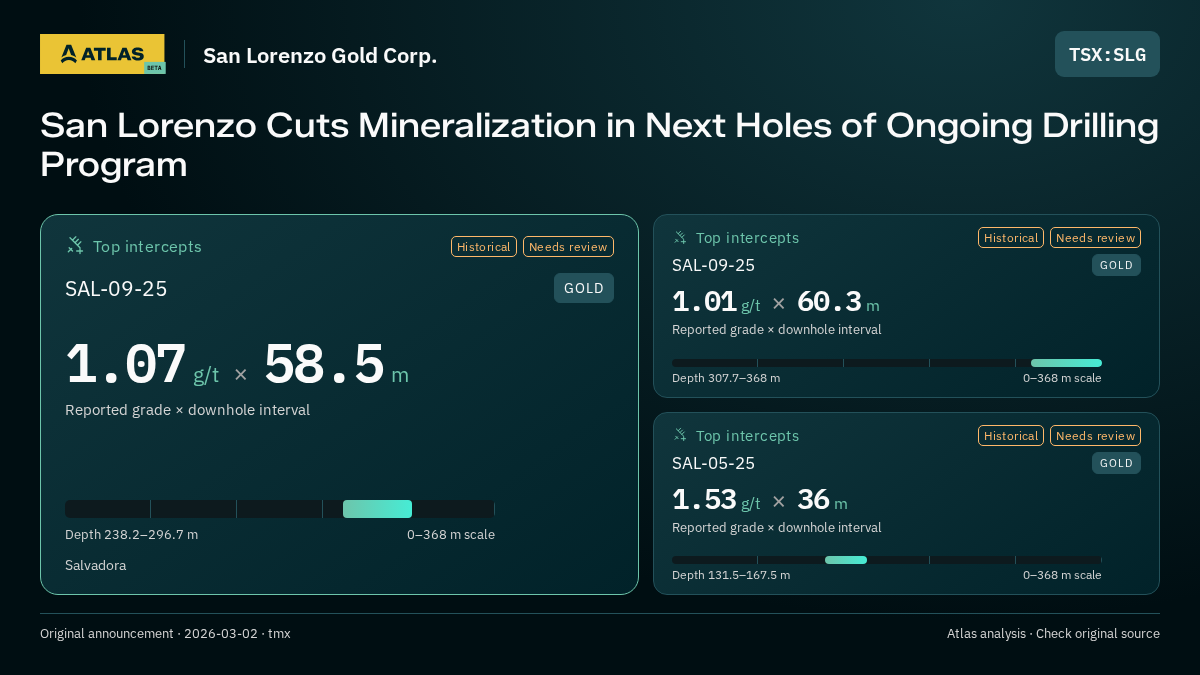Click the depth bar for 238.2–296.7 m interval
Image resolution: width=1200 pixels, height=675 pixels.
click(x=280, y=509)
